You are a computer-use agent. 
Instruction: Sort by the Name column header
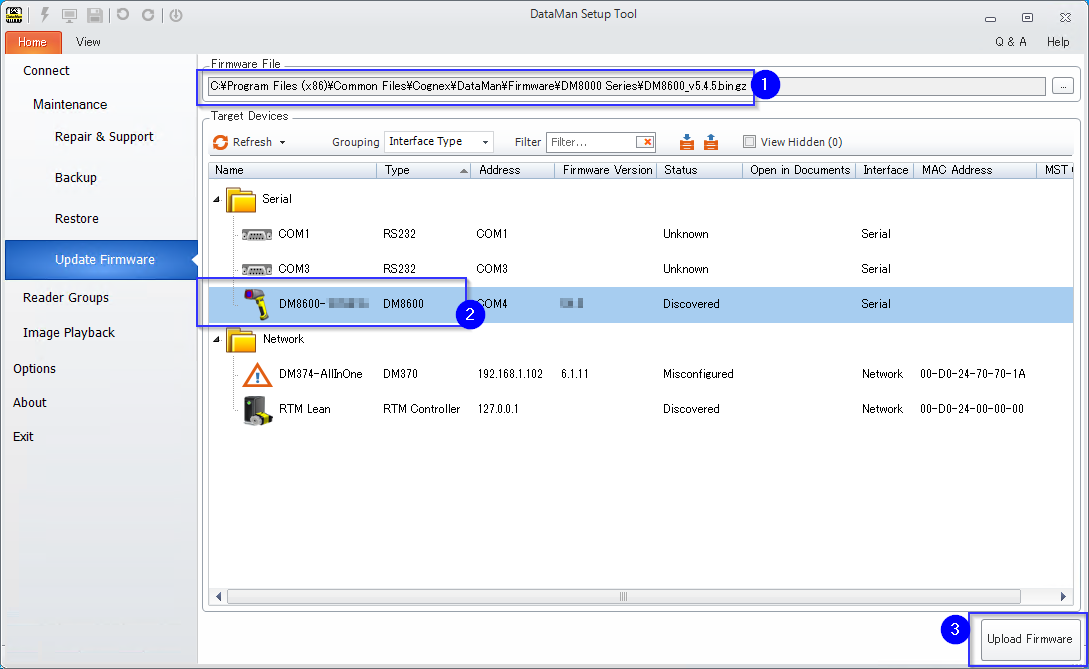click(x=292, y=170)
